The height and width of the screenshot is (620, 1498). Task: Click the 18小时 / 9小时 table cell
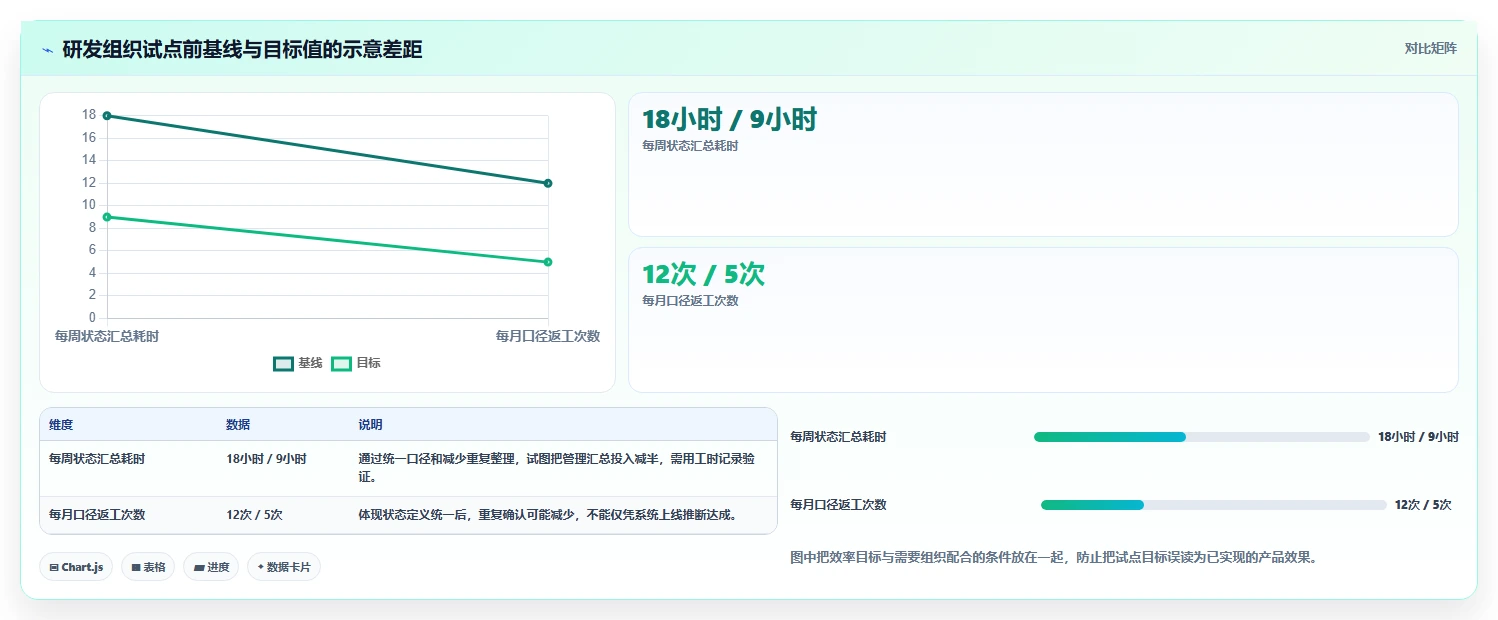tap(266, 459)
